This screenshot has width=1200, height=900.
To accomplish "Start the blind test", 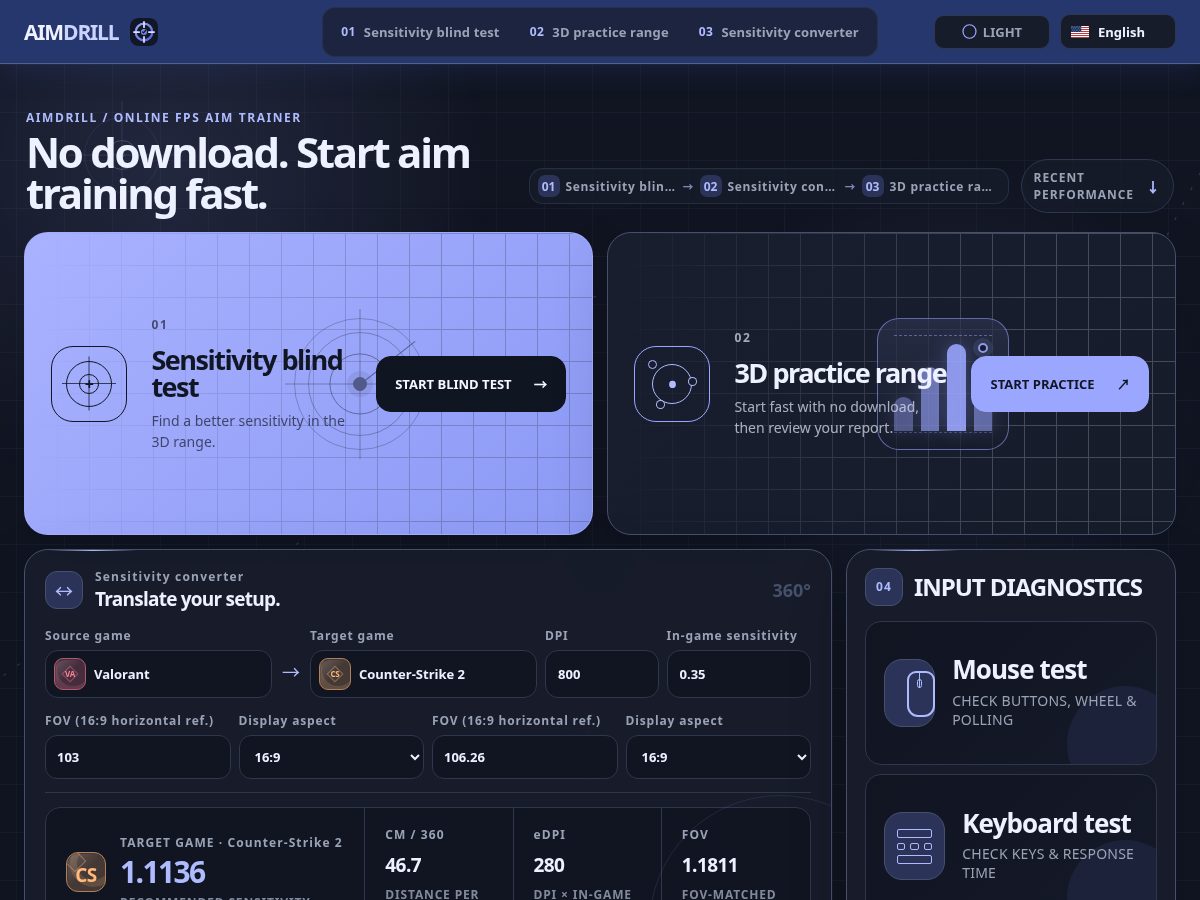I will coord(471,384).
